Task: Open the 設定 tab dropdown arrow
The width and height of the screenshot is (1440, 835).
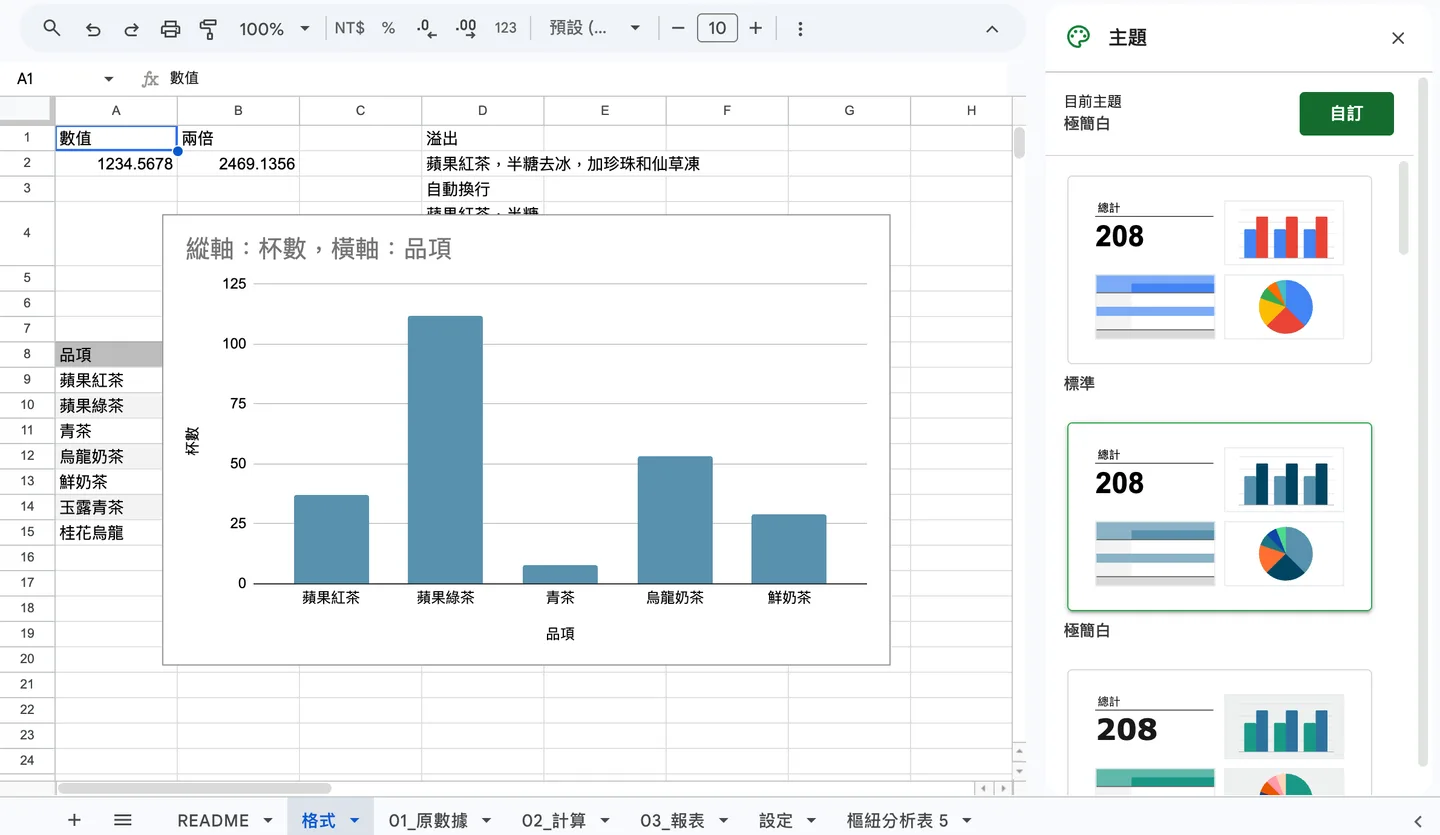Action: [811, 821]
